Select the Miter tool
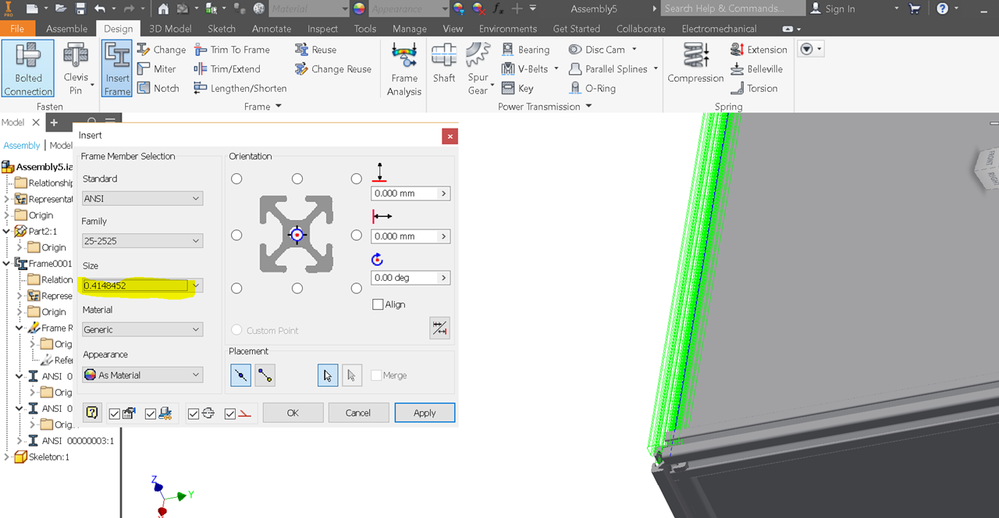 click(157, 69)
